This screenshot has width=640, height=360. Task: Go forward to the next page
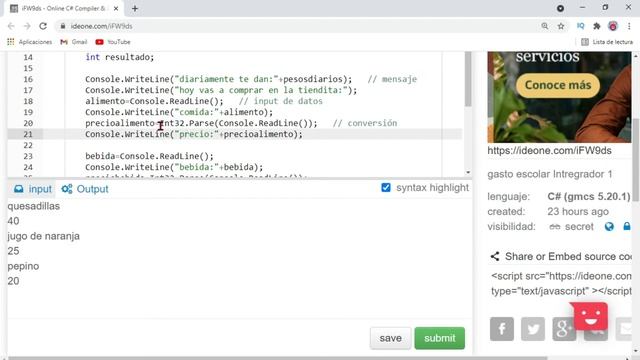click(x=27, y=26)
